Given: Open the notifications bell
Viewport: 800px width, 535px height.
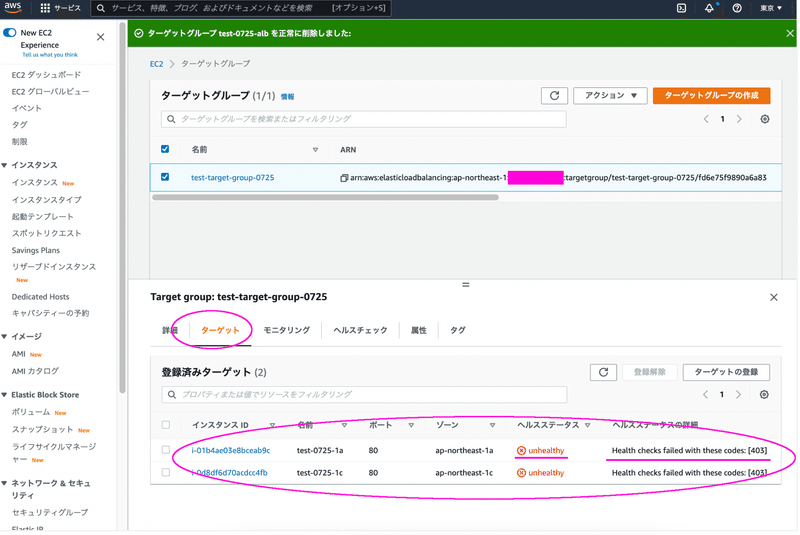Looking at the screenshot, I should coord(710,8).
